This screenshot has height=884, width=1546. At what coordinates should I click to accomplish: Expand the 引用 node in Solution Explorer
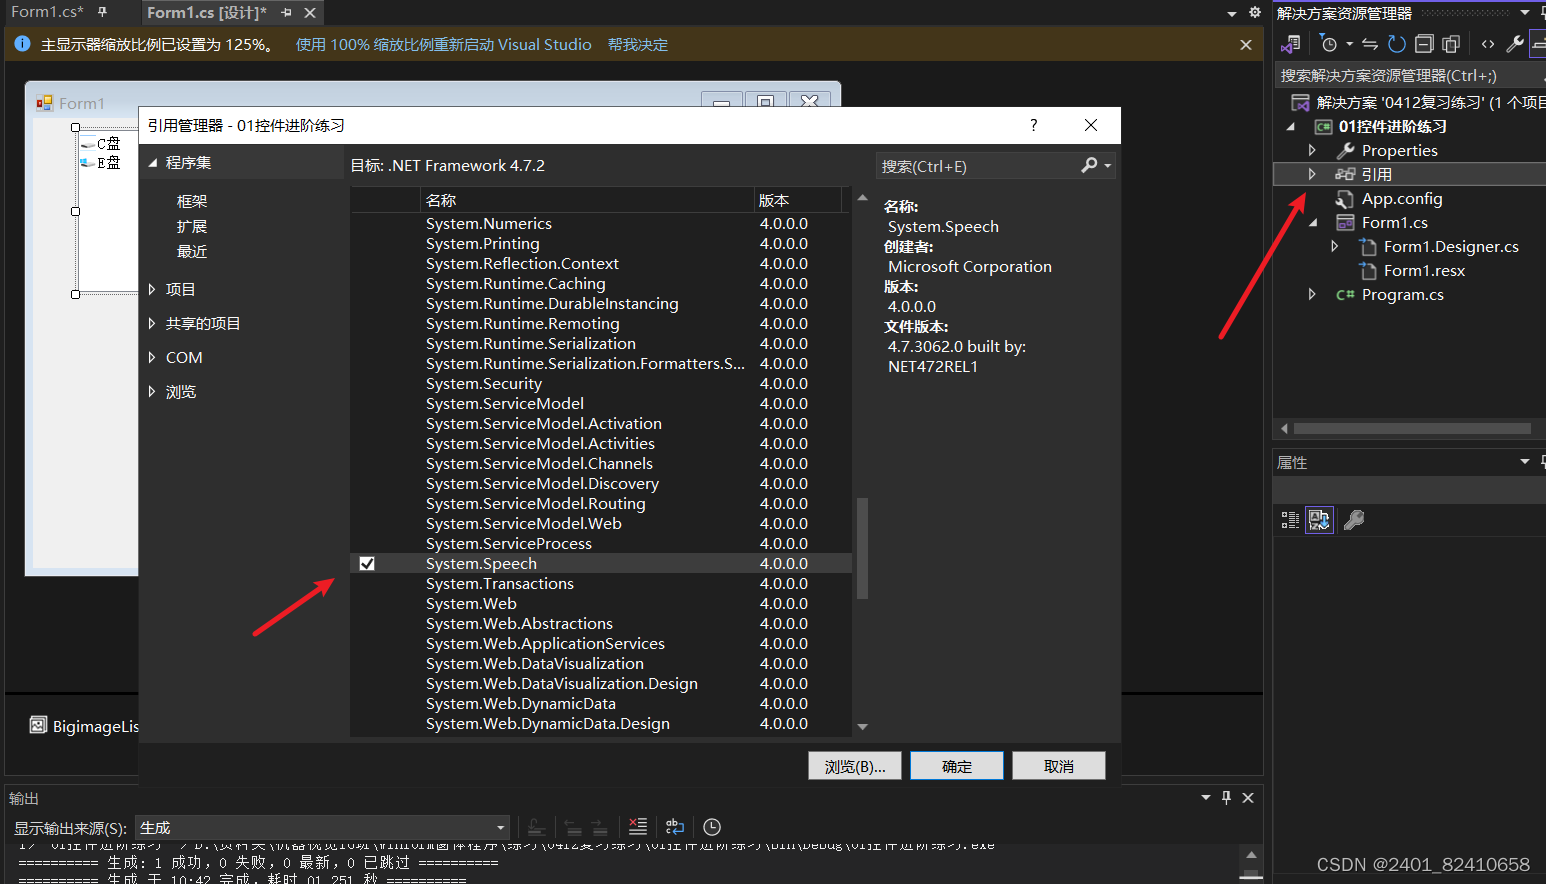1312,174
